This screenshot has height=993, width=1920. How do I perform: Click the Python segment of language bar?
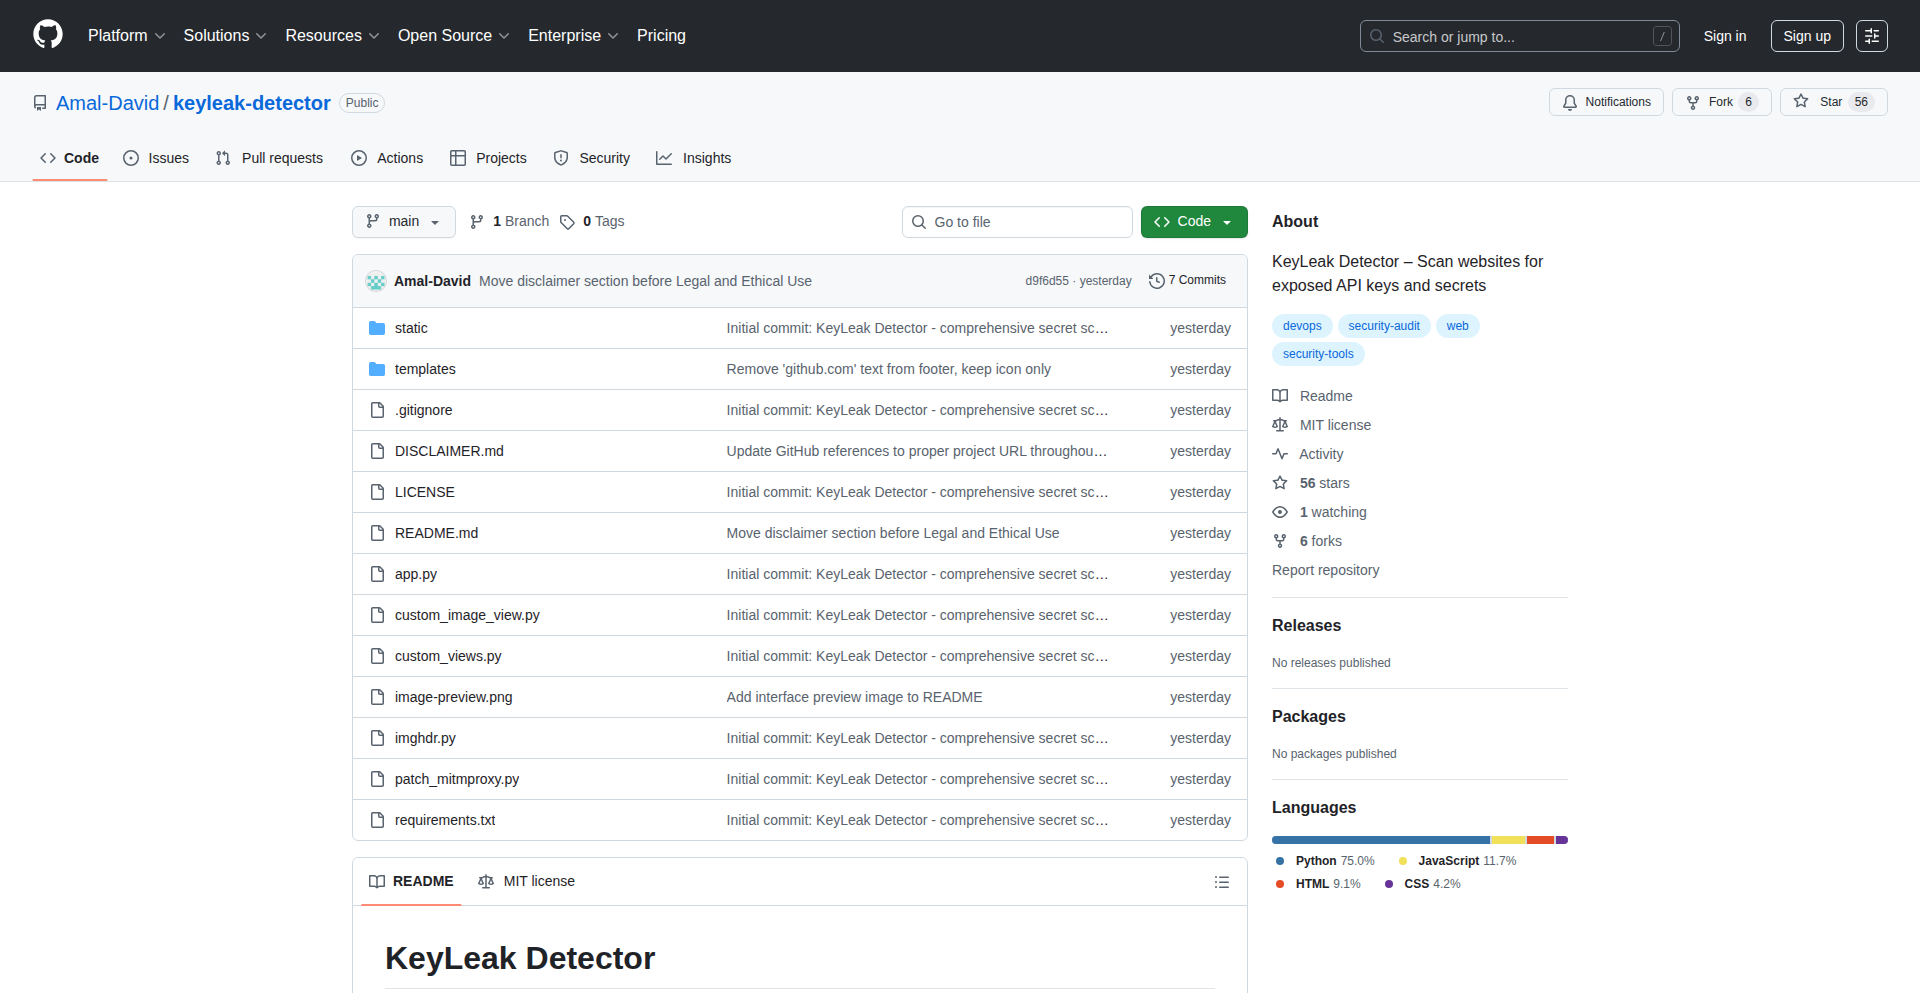(1380, 840)
